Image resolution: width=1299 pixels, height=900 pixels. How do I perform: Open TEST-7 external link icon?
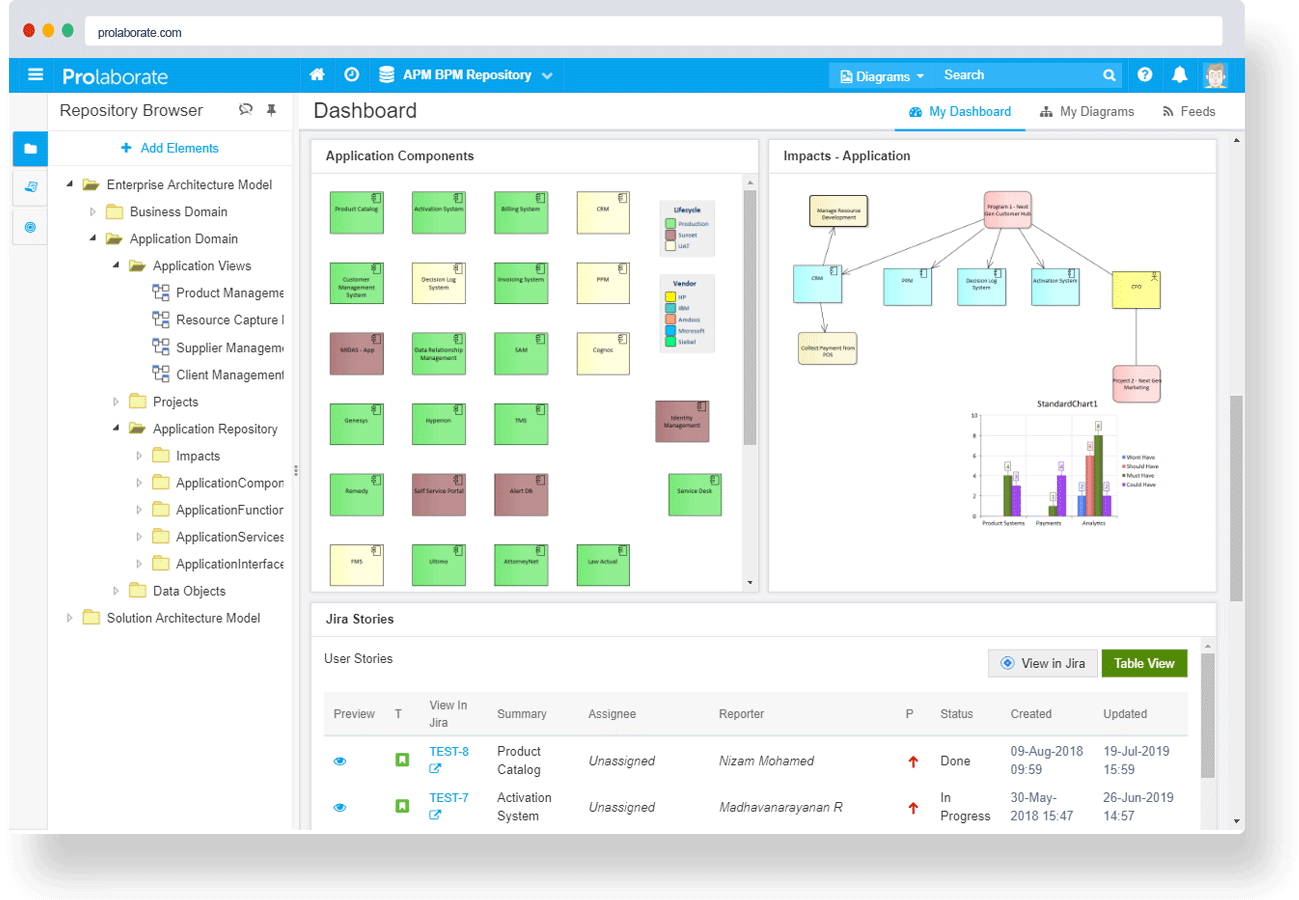435,815
